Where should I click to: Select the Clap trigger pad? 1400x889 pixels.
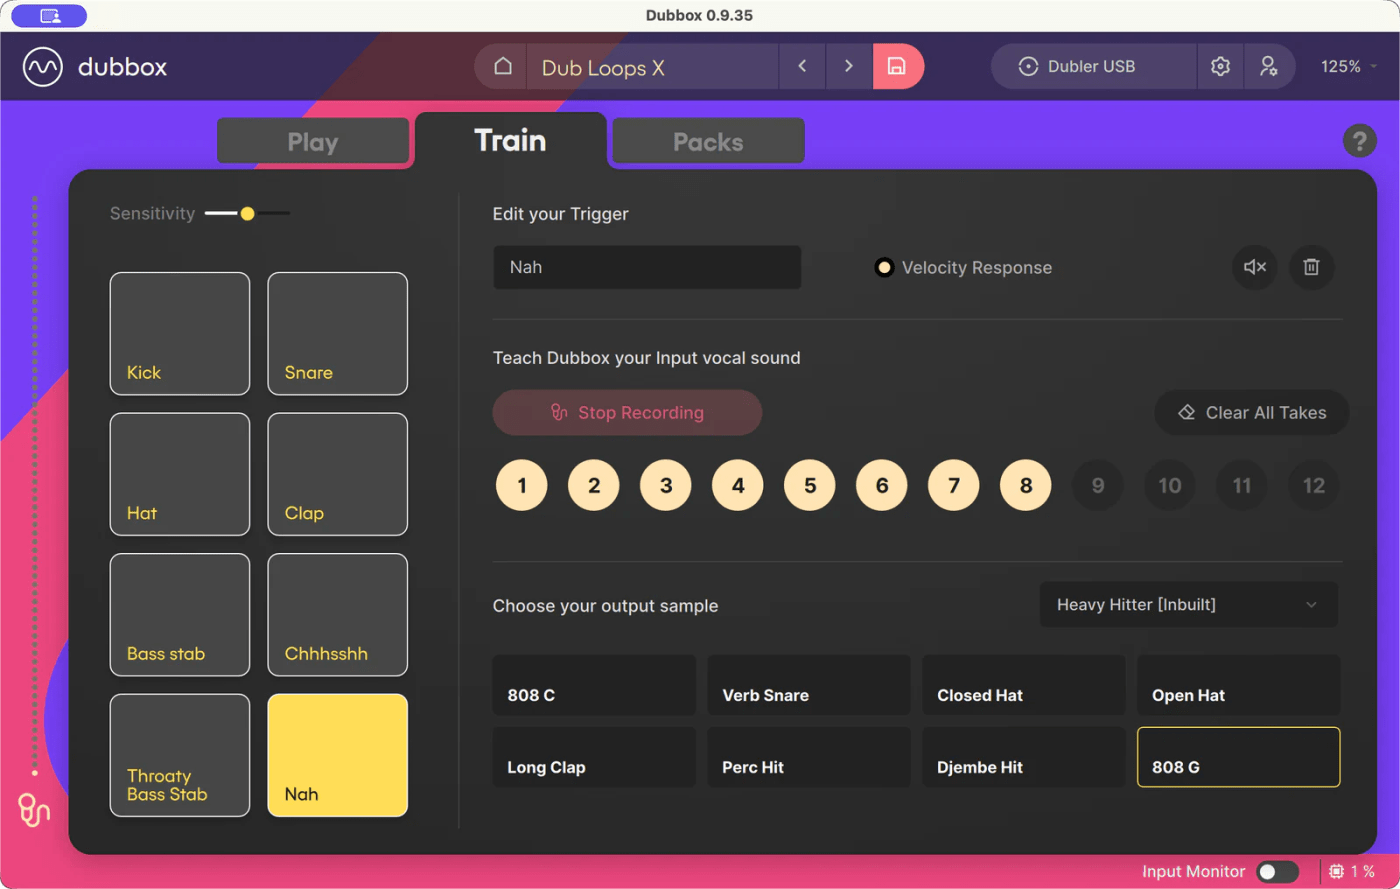[x=338, y=474]
